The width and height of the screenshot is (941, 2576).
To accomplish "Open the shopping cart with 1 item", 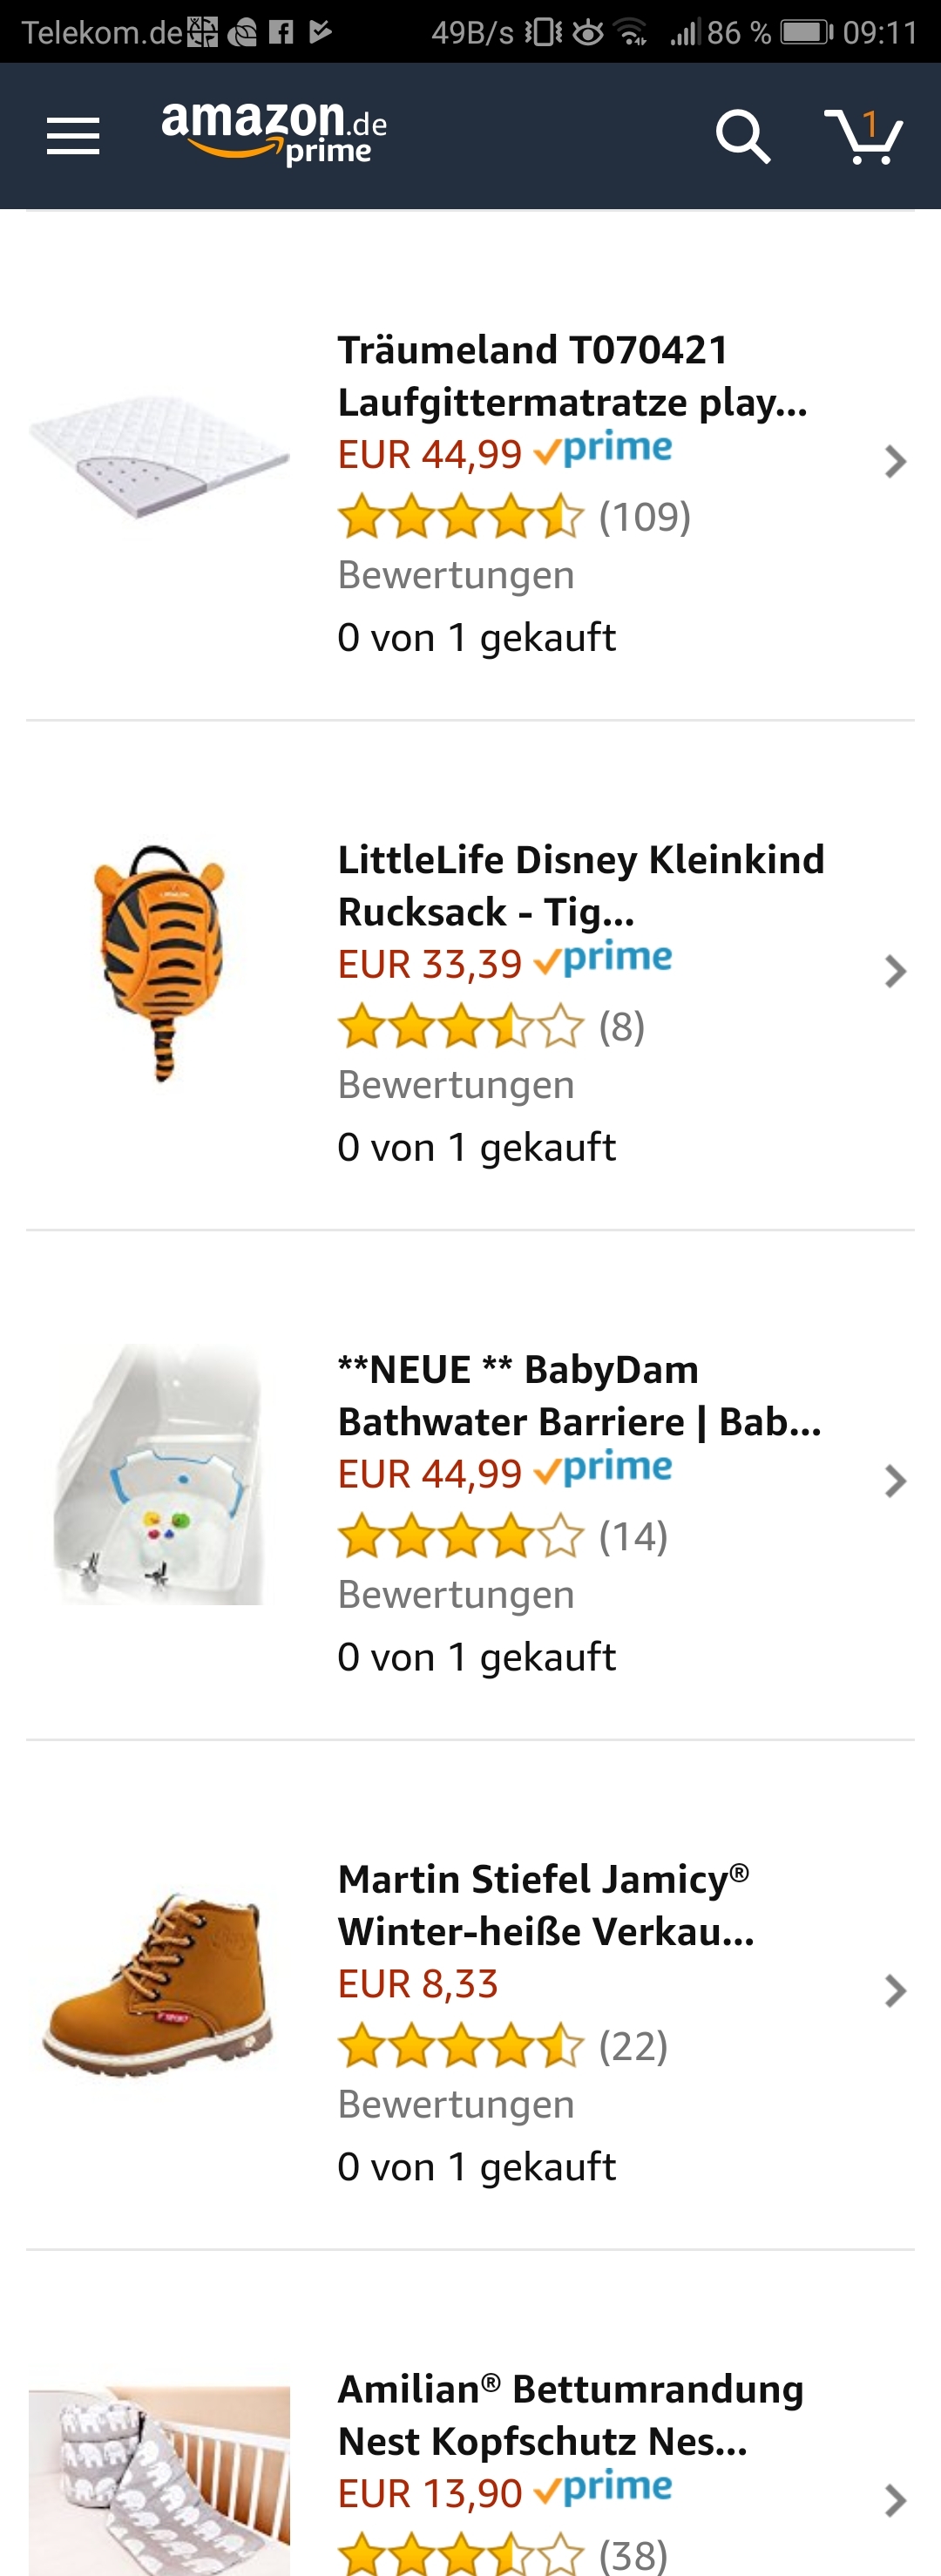I will click(863, 136).
